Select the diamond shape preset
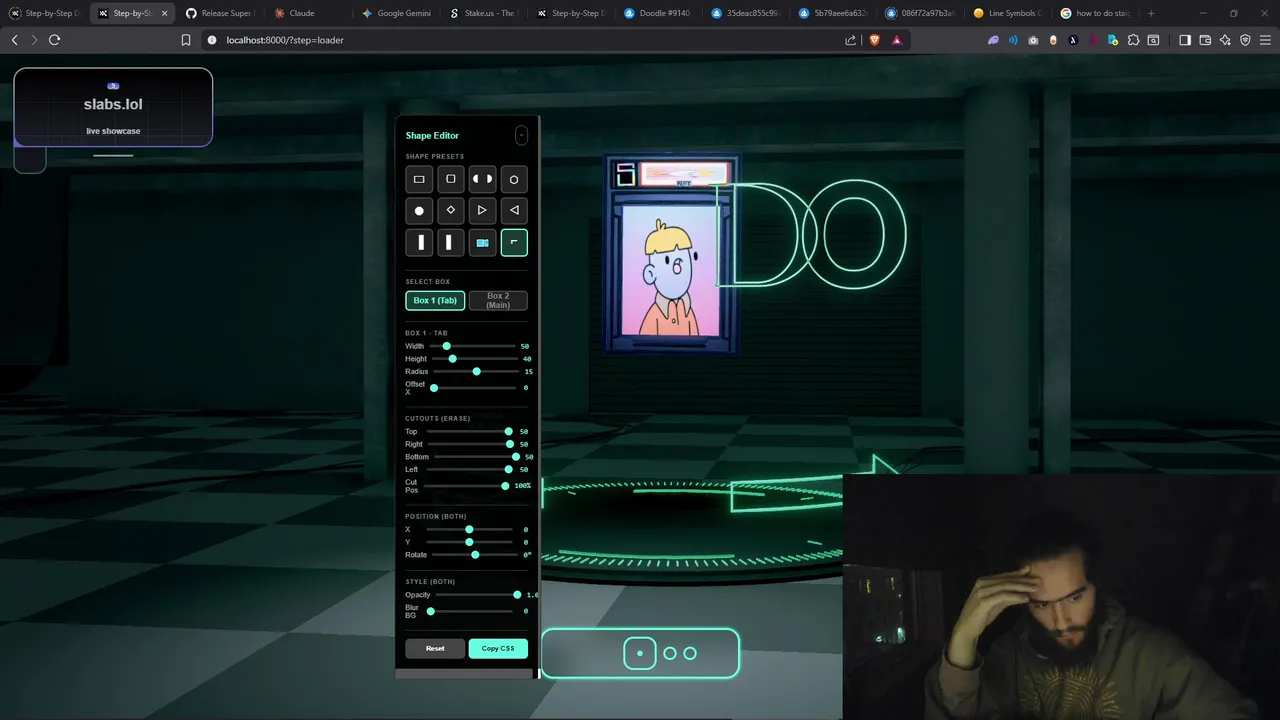 tap(451, 210)
